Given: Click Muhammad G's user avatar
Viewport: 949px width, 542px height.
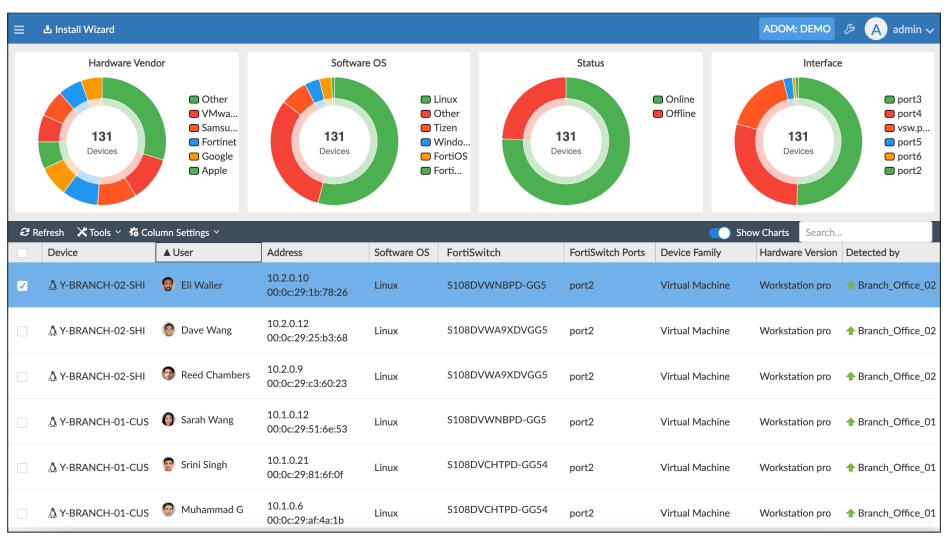Looking at the screenshot, I should click(x=168, y=510).
